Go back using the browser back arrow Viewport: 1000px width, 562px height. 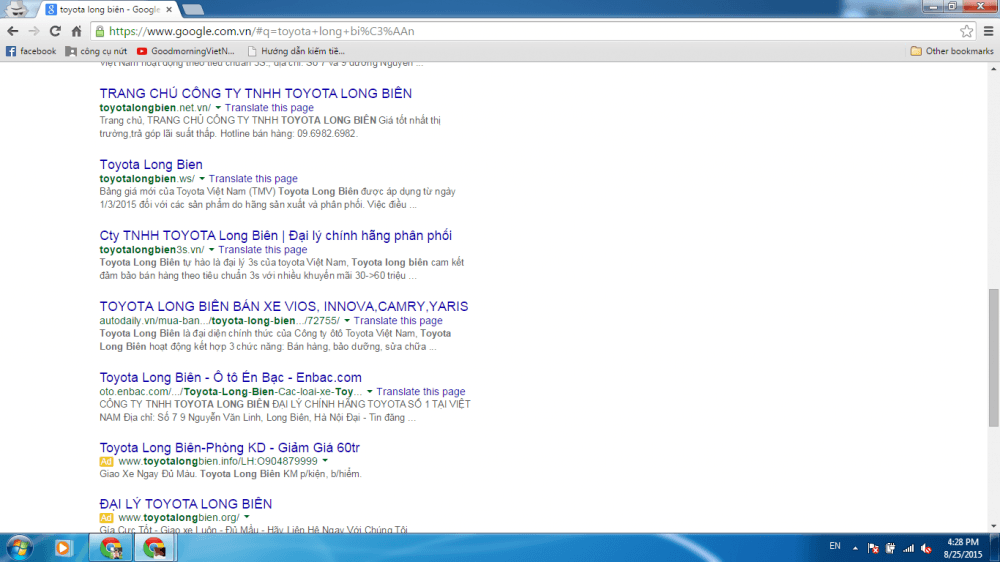click(13, 31)
